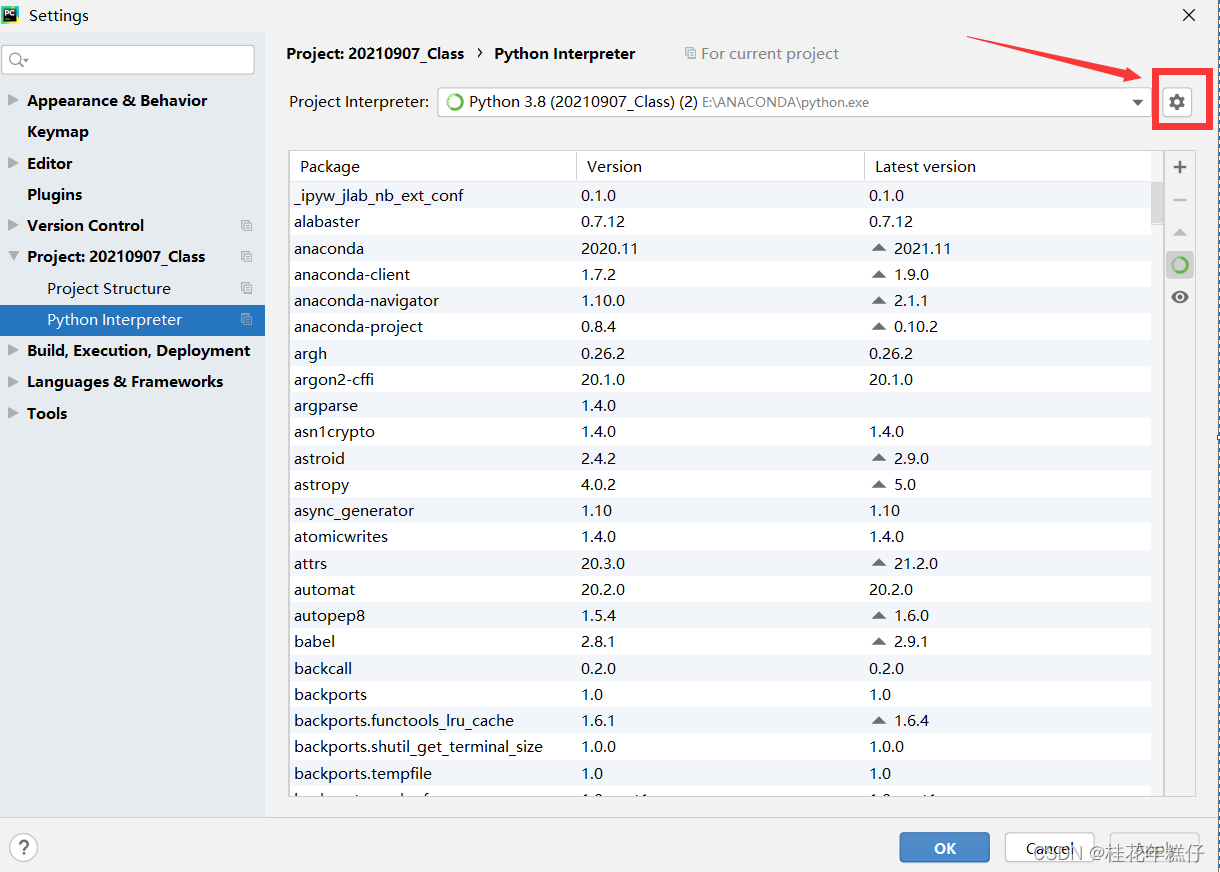This screenshot has height=872, width=1220.
Task: Select the backports.functools_lru_cache row
Action: (x=720, y=720)
